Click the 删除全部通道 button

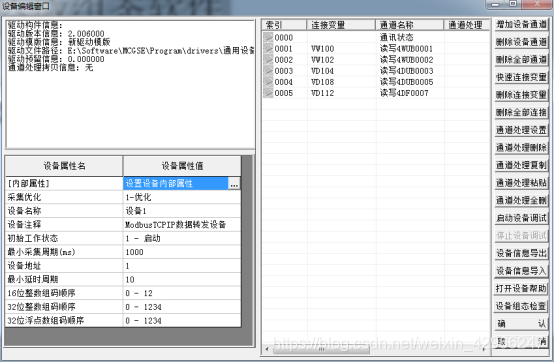pos(521,60)
